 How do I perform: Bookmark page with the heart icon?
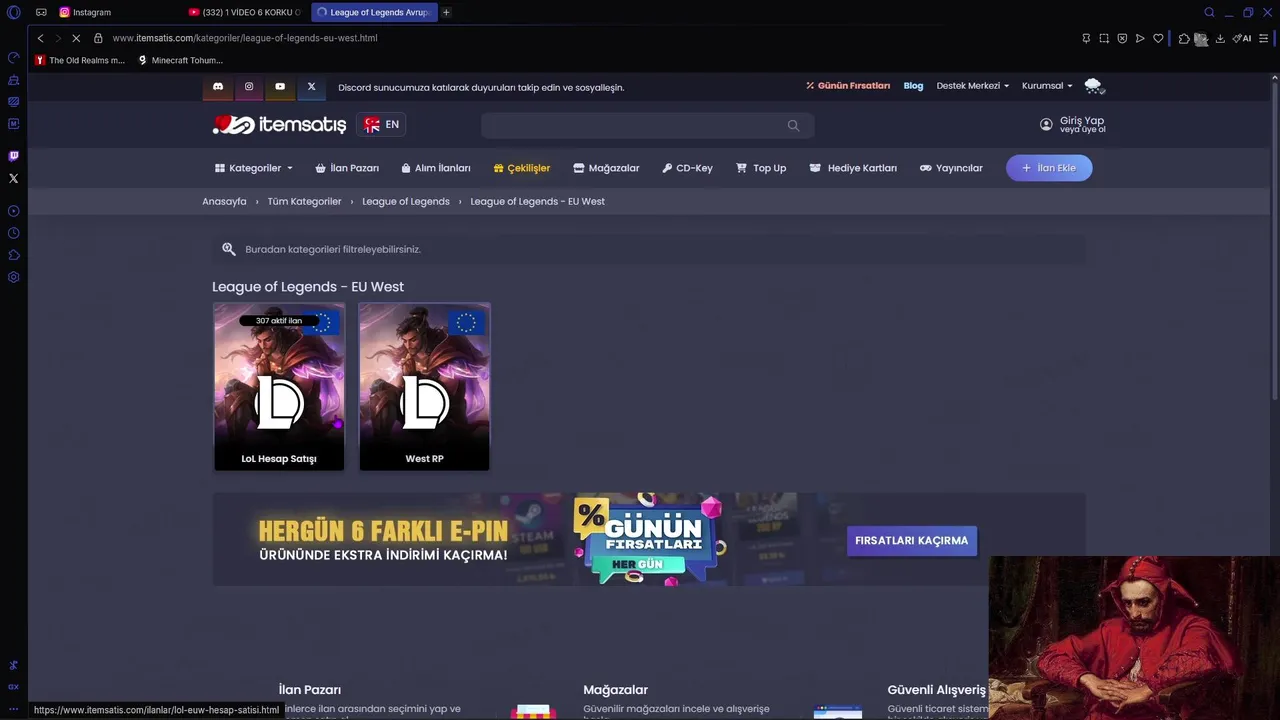1158,38
